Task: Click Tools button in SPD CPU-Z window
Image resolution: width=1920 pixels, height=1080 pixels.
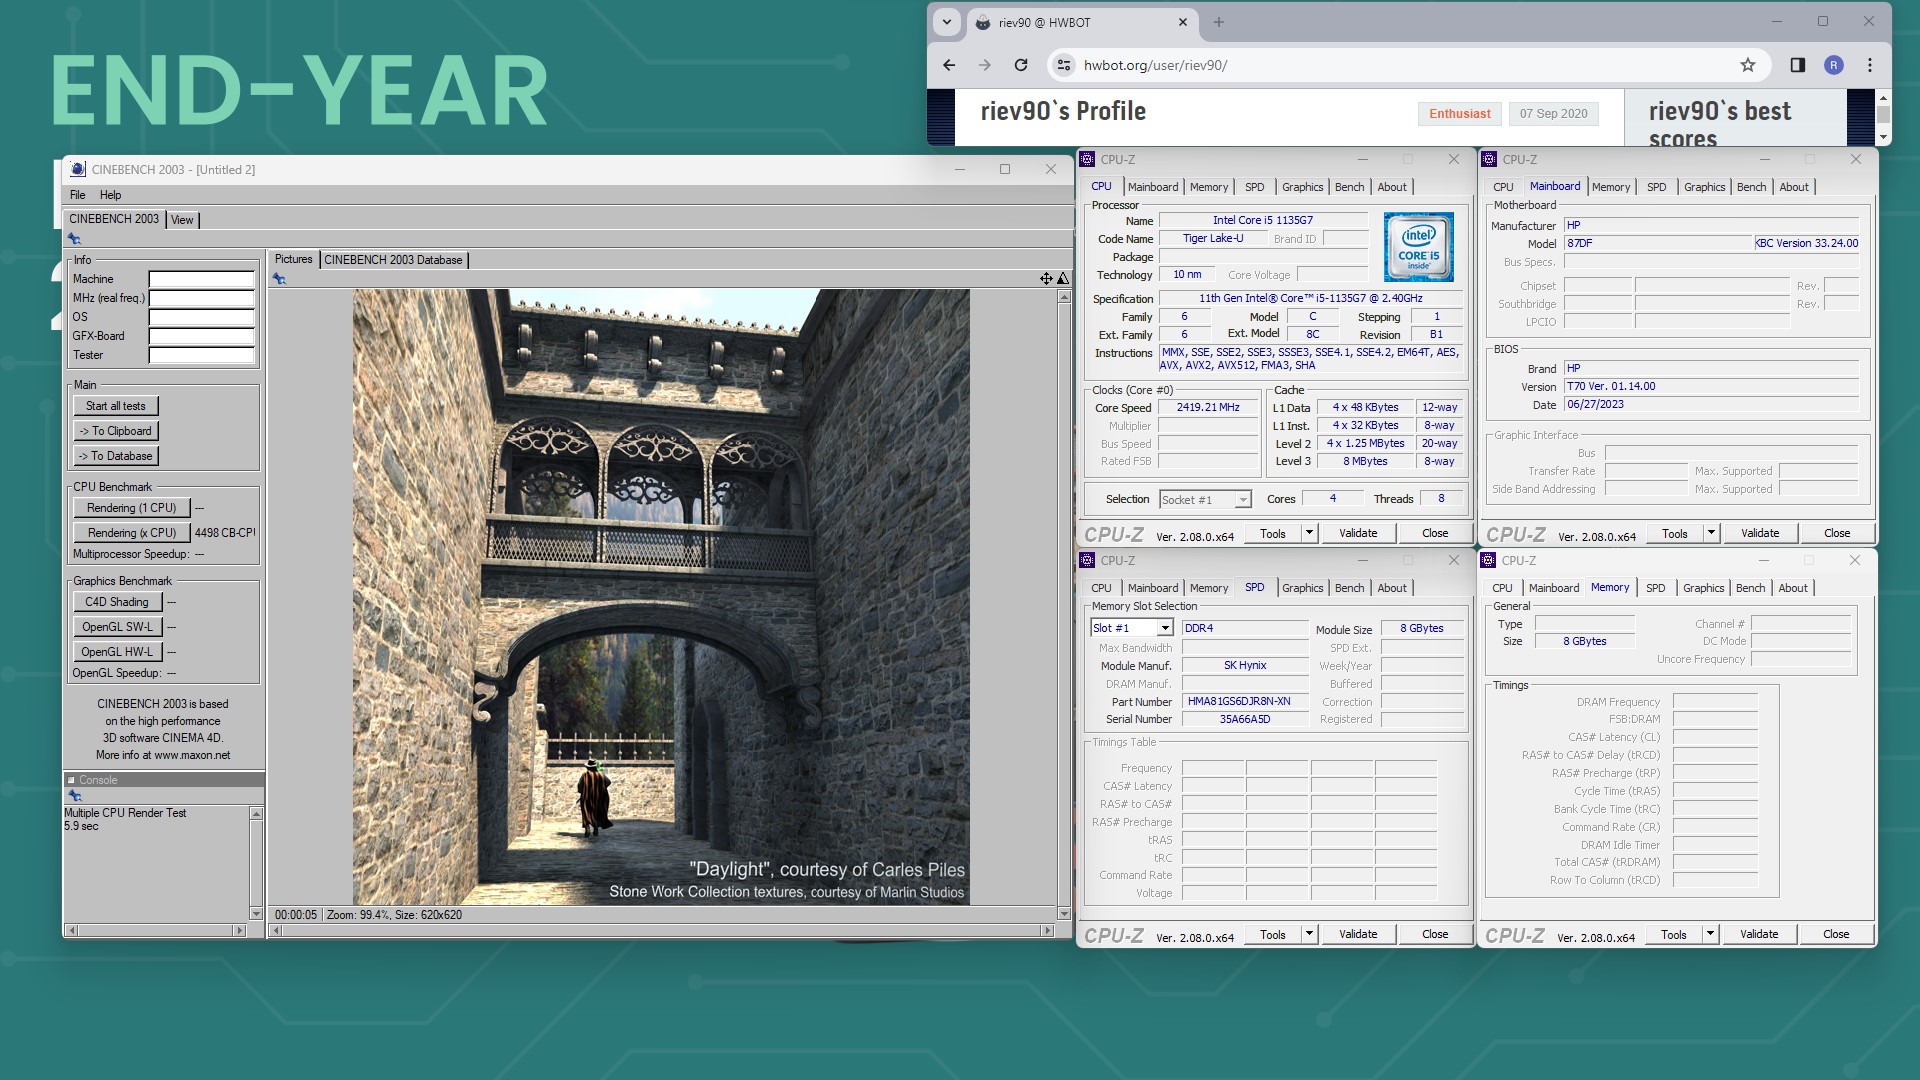Action: click(1272, 934)
